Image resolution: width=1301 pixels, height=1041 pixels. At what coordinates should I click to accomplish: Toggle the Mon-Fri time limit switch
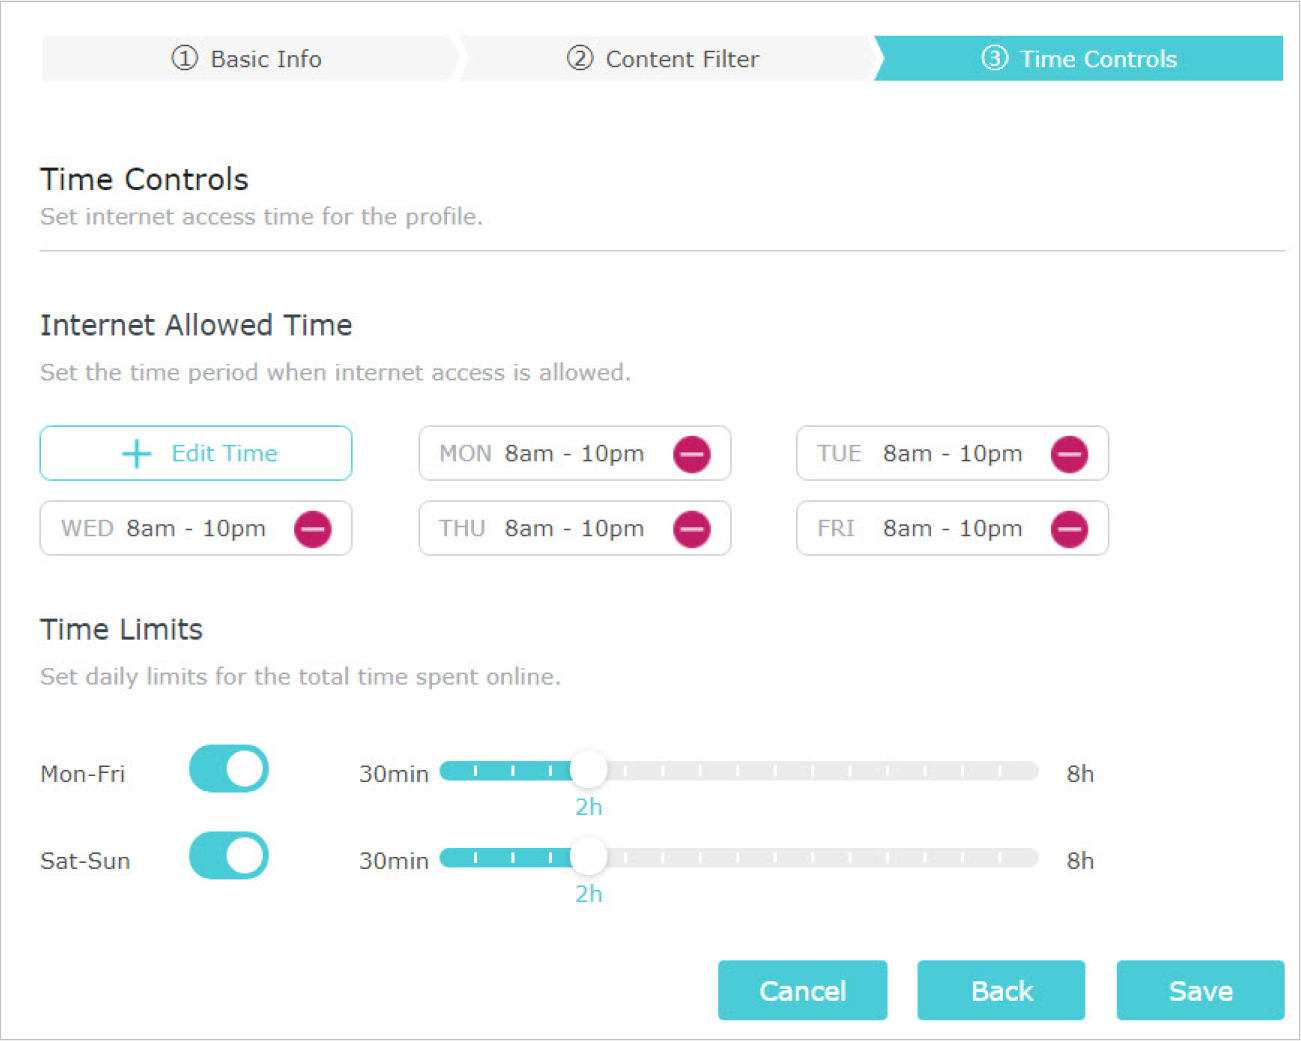click(x=229, y=769)
